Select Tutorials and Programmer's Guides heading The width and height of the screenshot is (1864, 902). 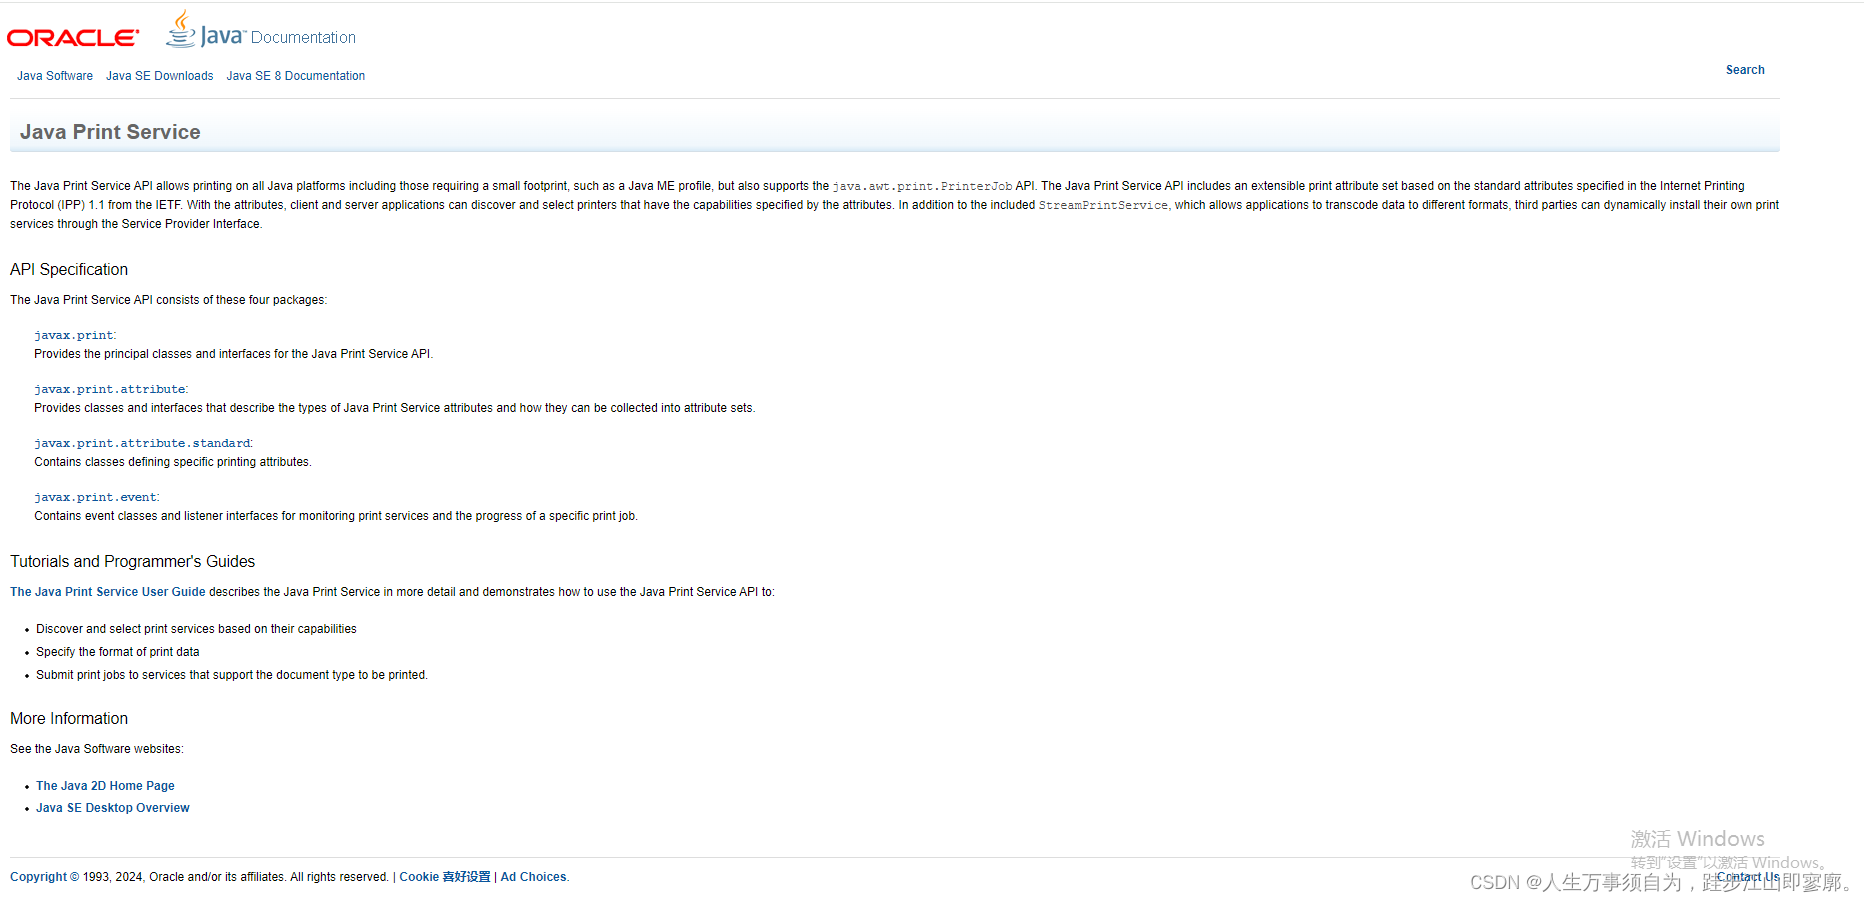coord(133,562)
